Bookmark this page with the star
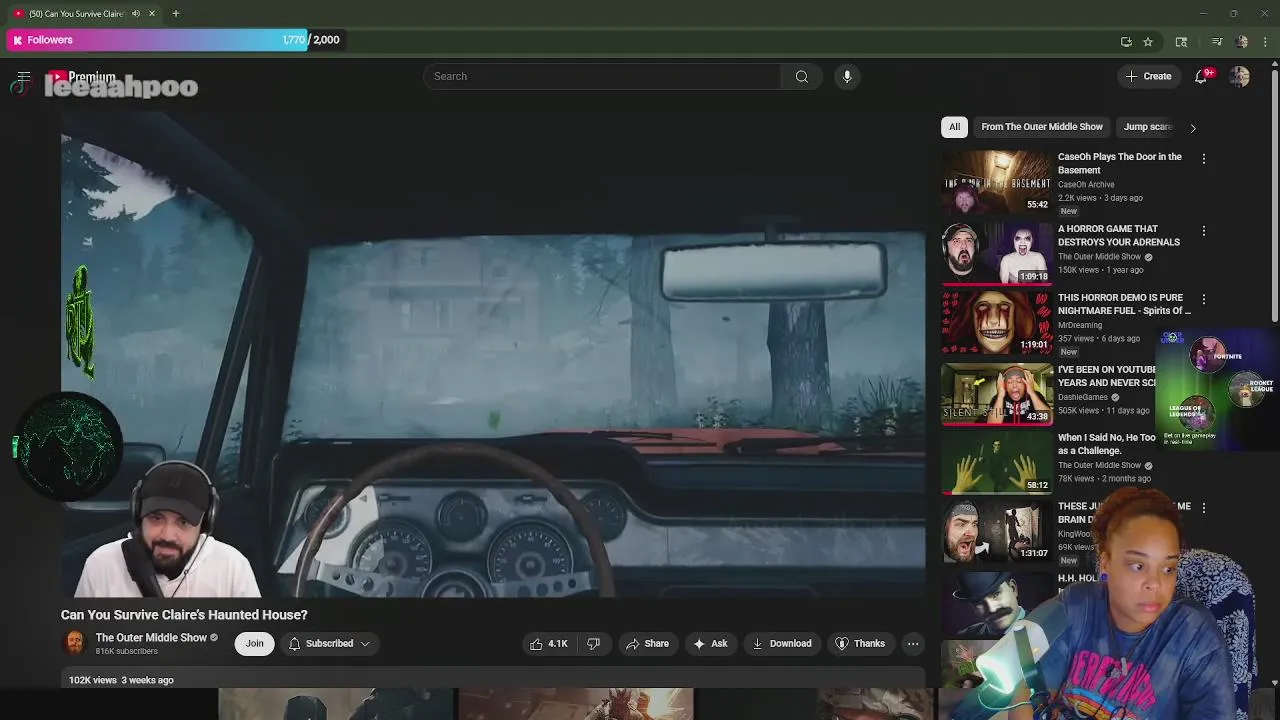 click(x=1148, y=41)
